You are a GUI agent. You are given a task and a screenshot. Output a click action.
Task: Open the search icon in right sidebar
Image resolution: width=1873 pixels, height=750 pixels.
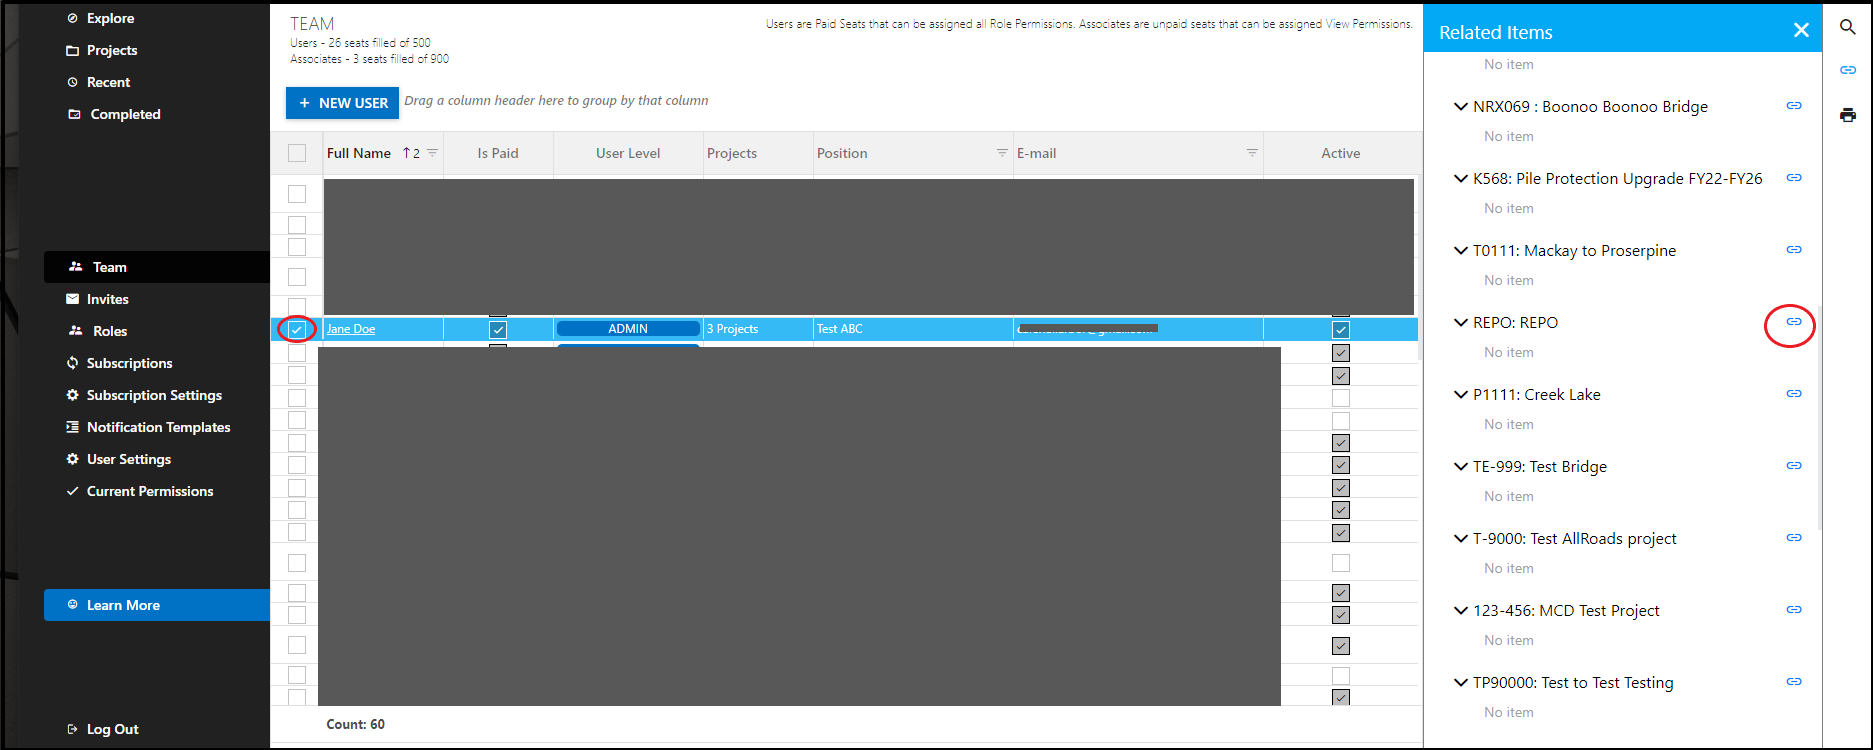(1848, 28)
